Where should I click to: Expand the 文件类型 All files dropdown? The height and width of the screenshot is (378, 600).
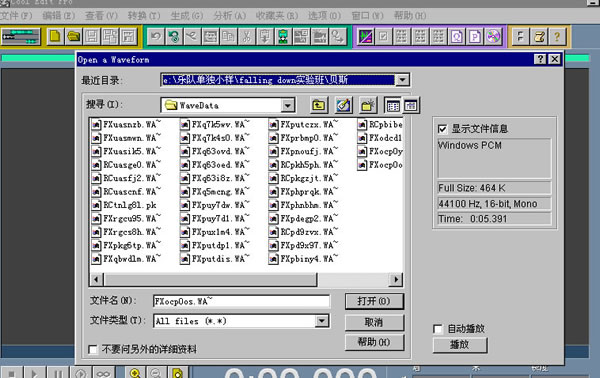[322, 321]
